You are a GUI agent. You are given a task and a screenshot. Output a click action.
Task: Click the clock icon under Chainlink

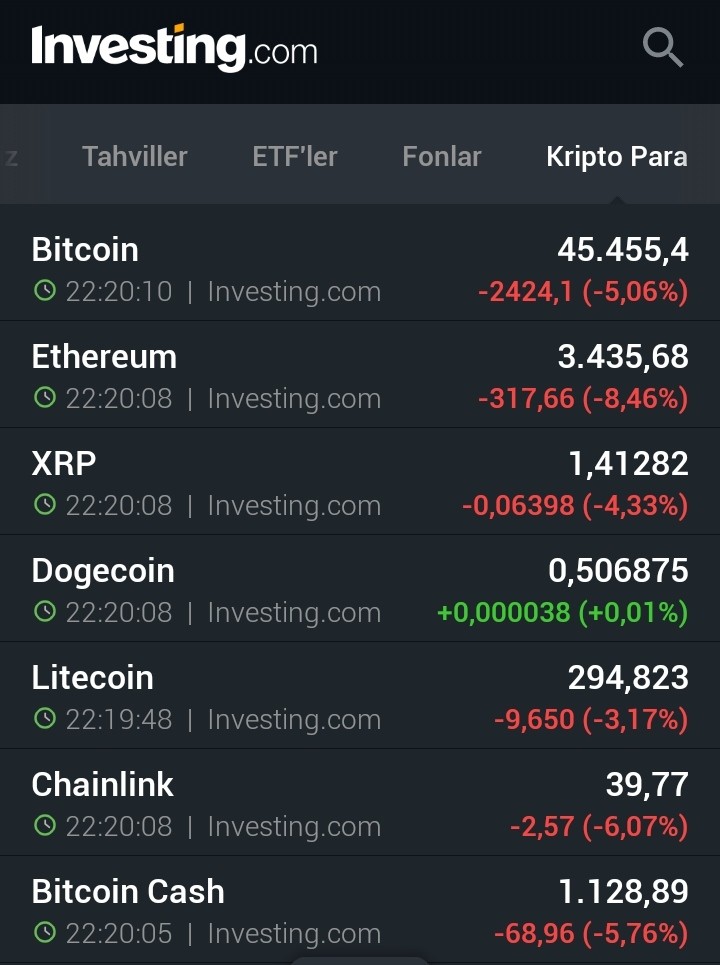[x=45, y=825]
